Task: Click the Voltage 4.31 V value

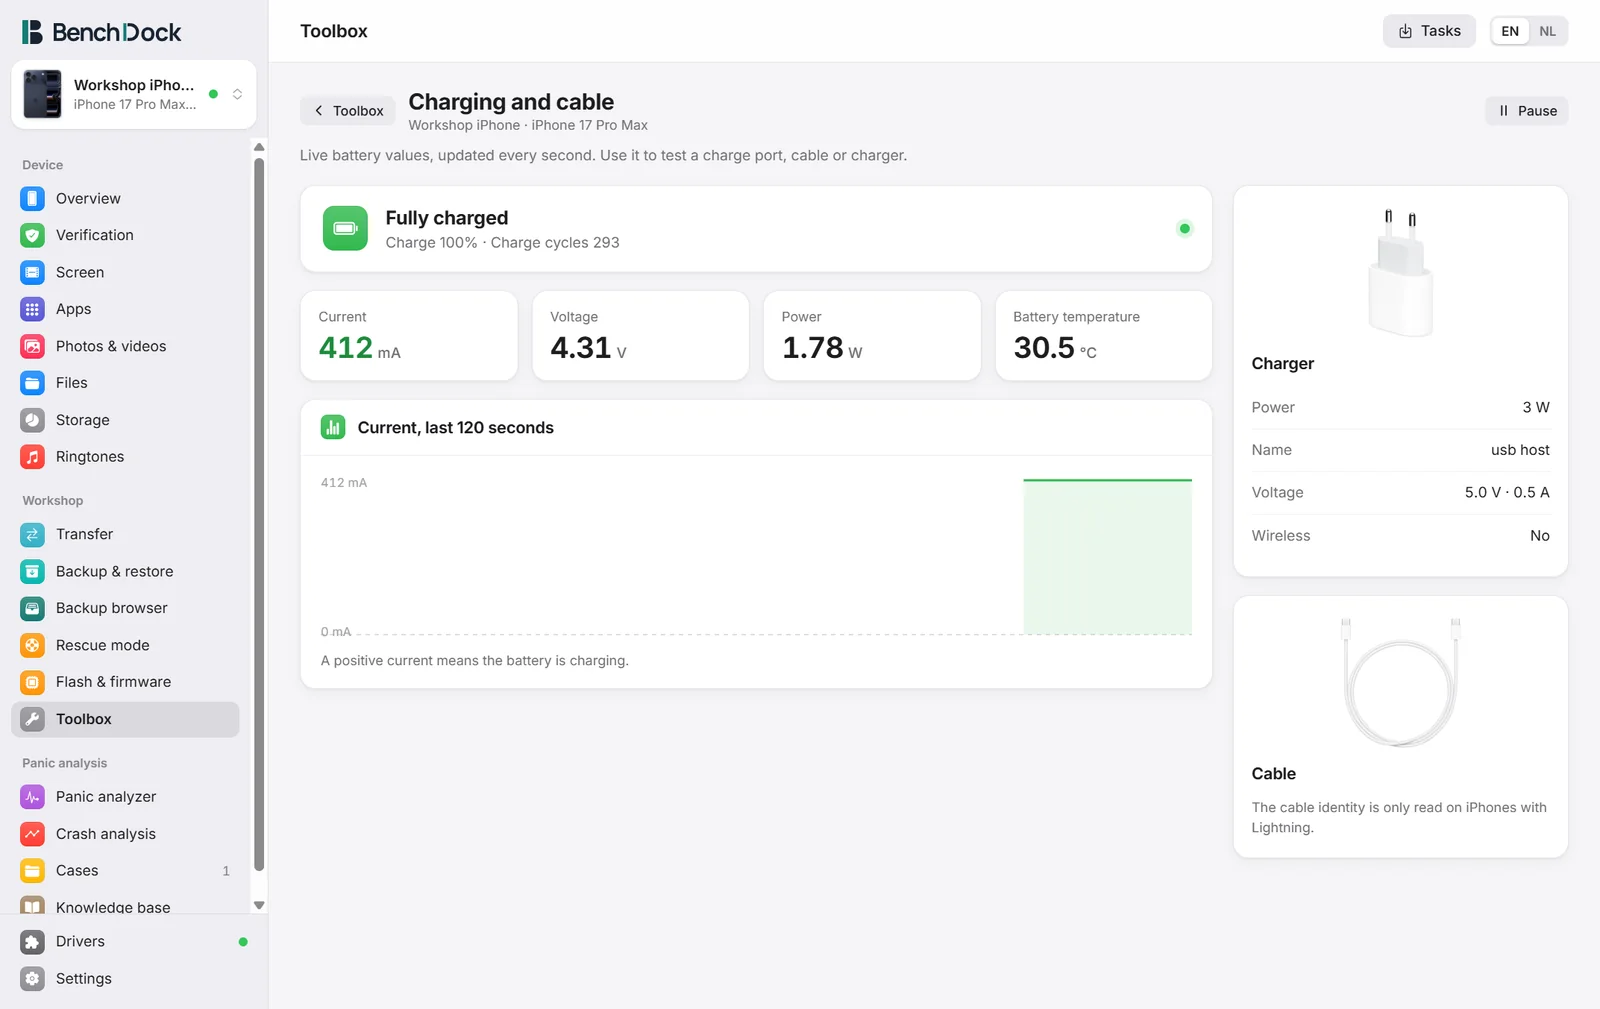Action: [588, 348]
